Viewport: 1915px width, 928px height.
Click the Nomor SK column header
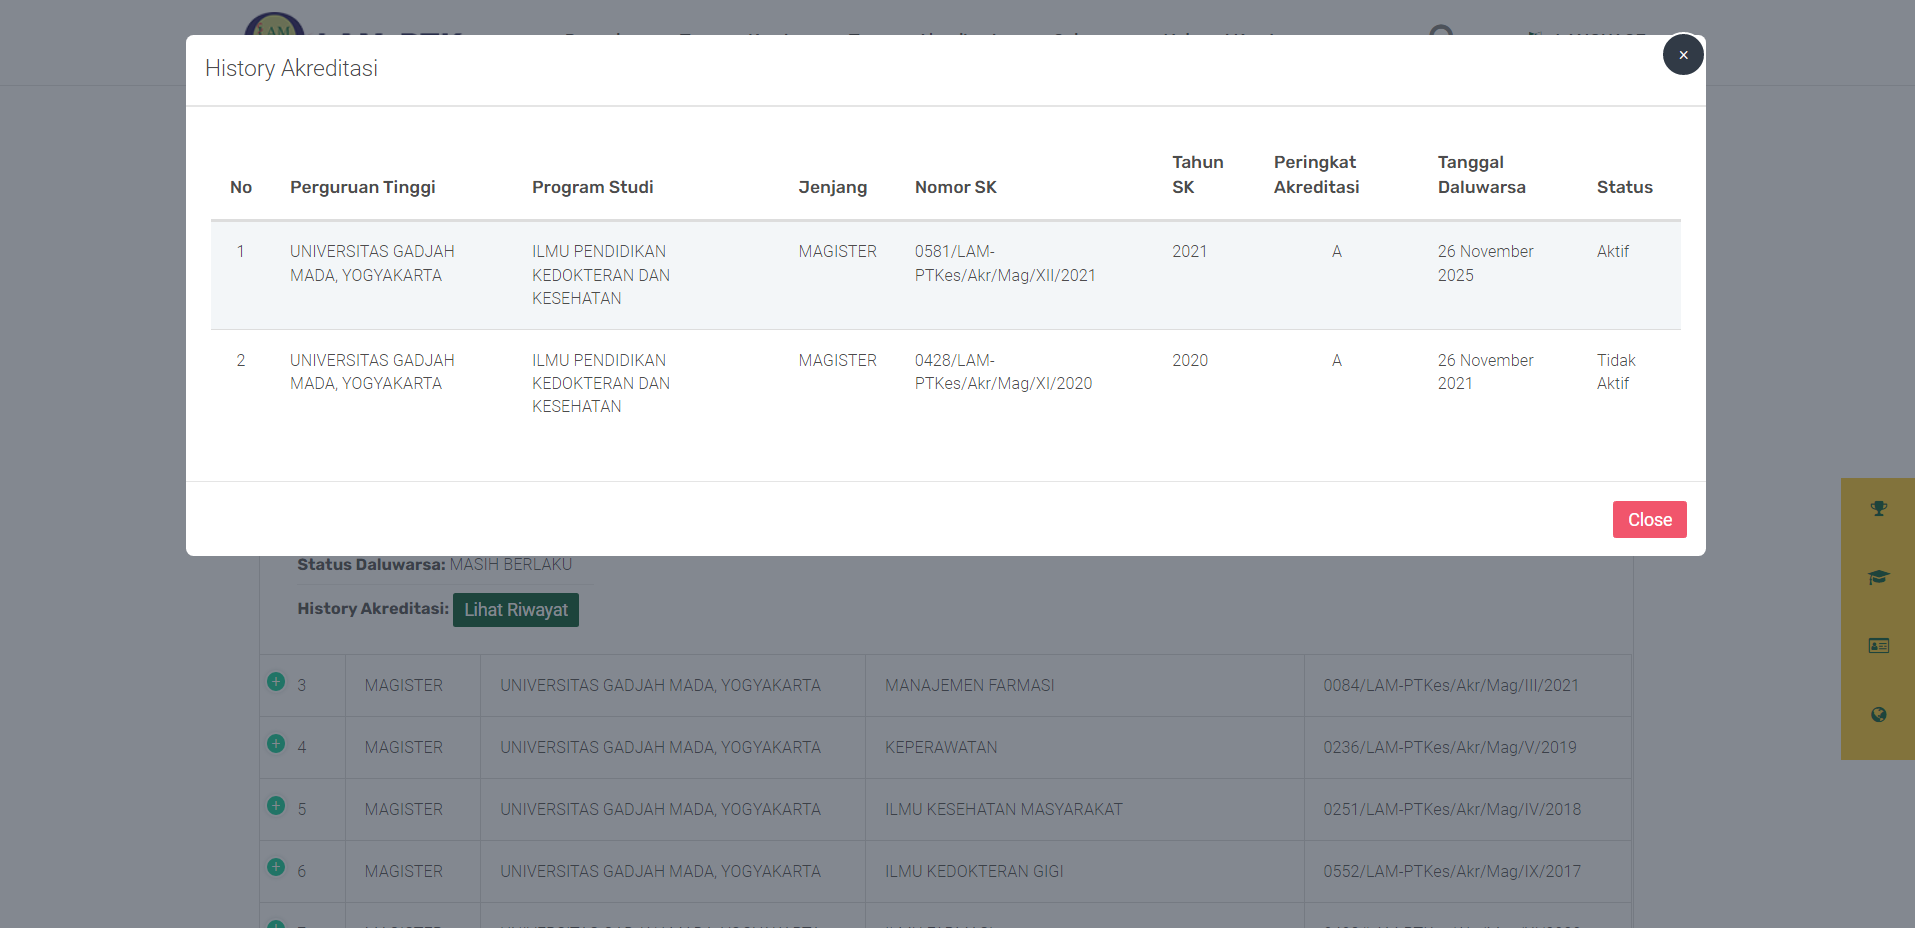(955, 187)
